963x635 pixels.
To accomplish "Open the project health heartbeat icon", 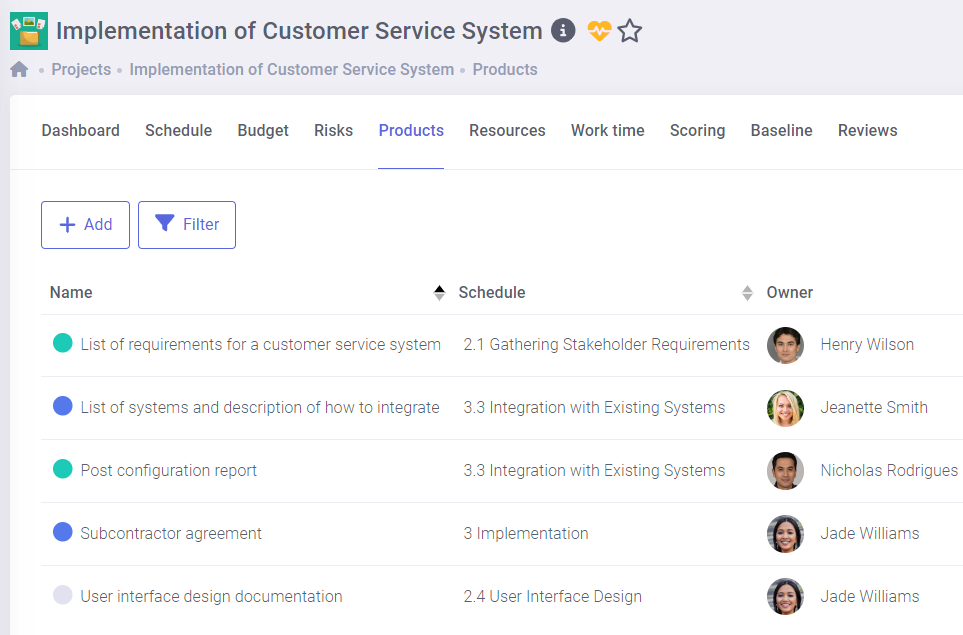I will click(x=598, y=31).
